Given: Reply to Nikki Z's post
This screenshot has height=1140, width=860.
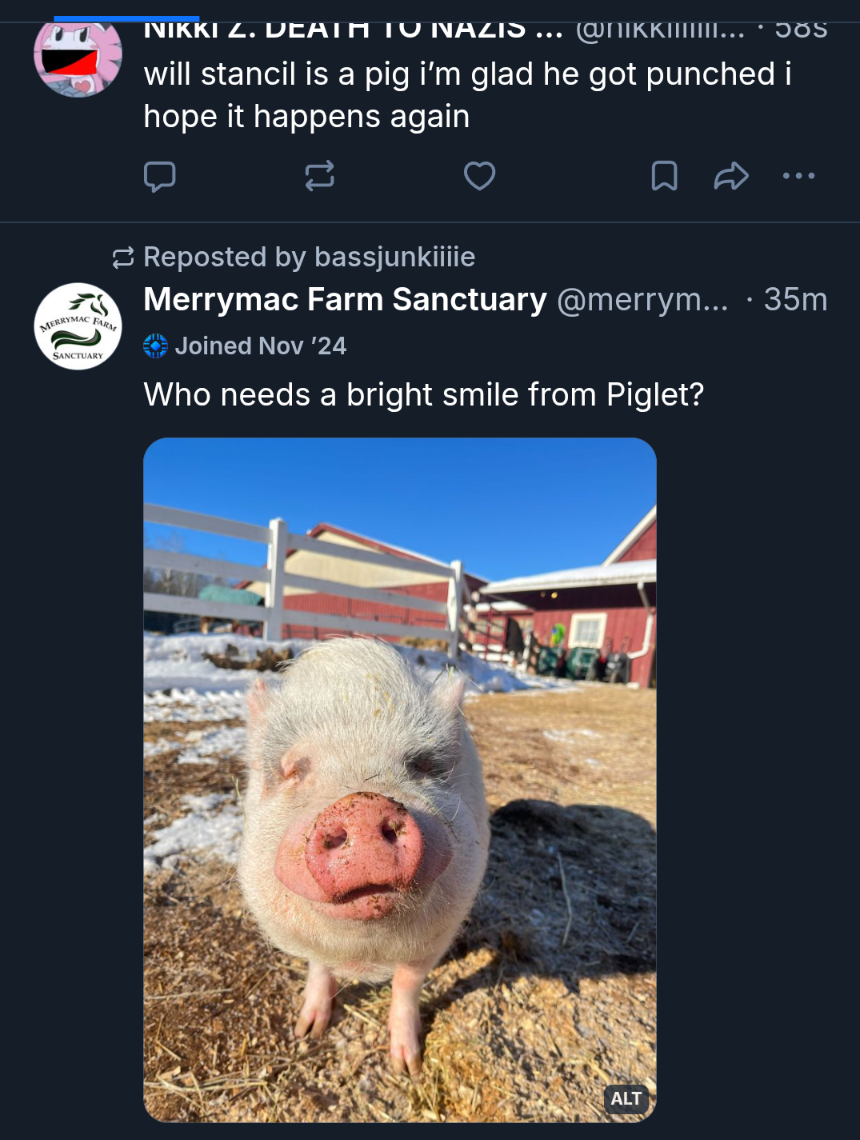Looking at the screenshot, I should pyautogui.click(x=160, y=177).
